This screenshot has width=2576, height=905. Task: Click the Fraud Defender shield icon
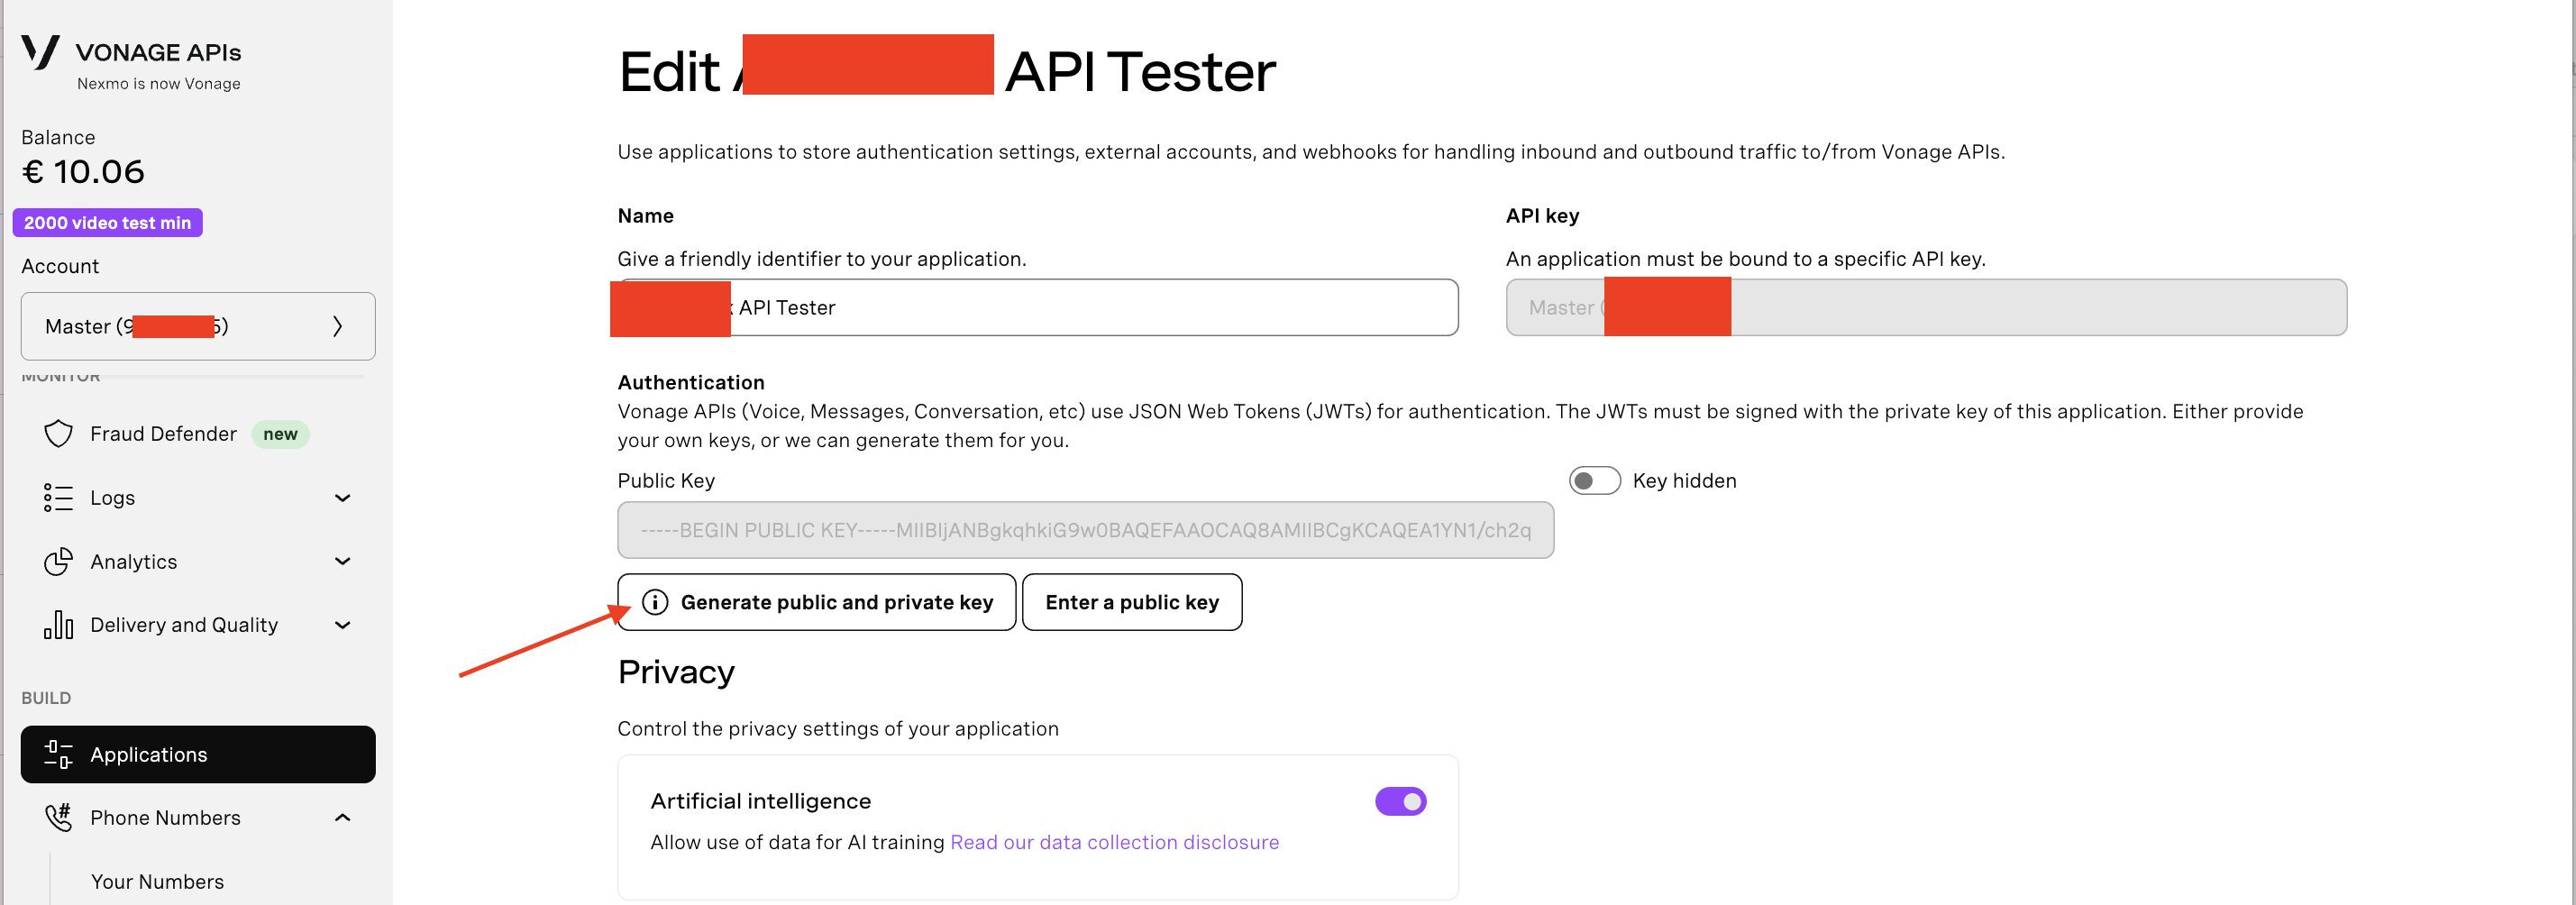58,434
